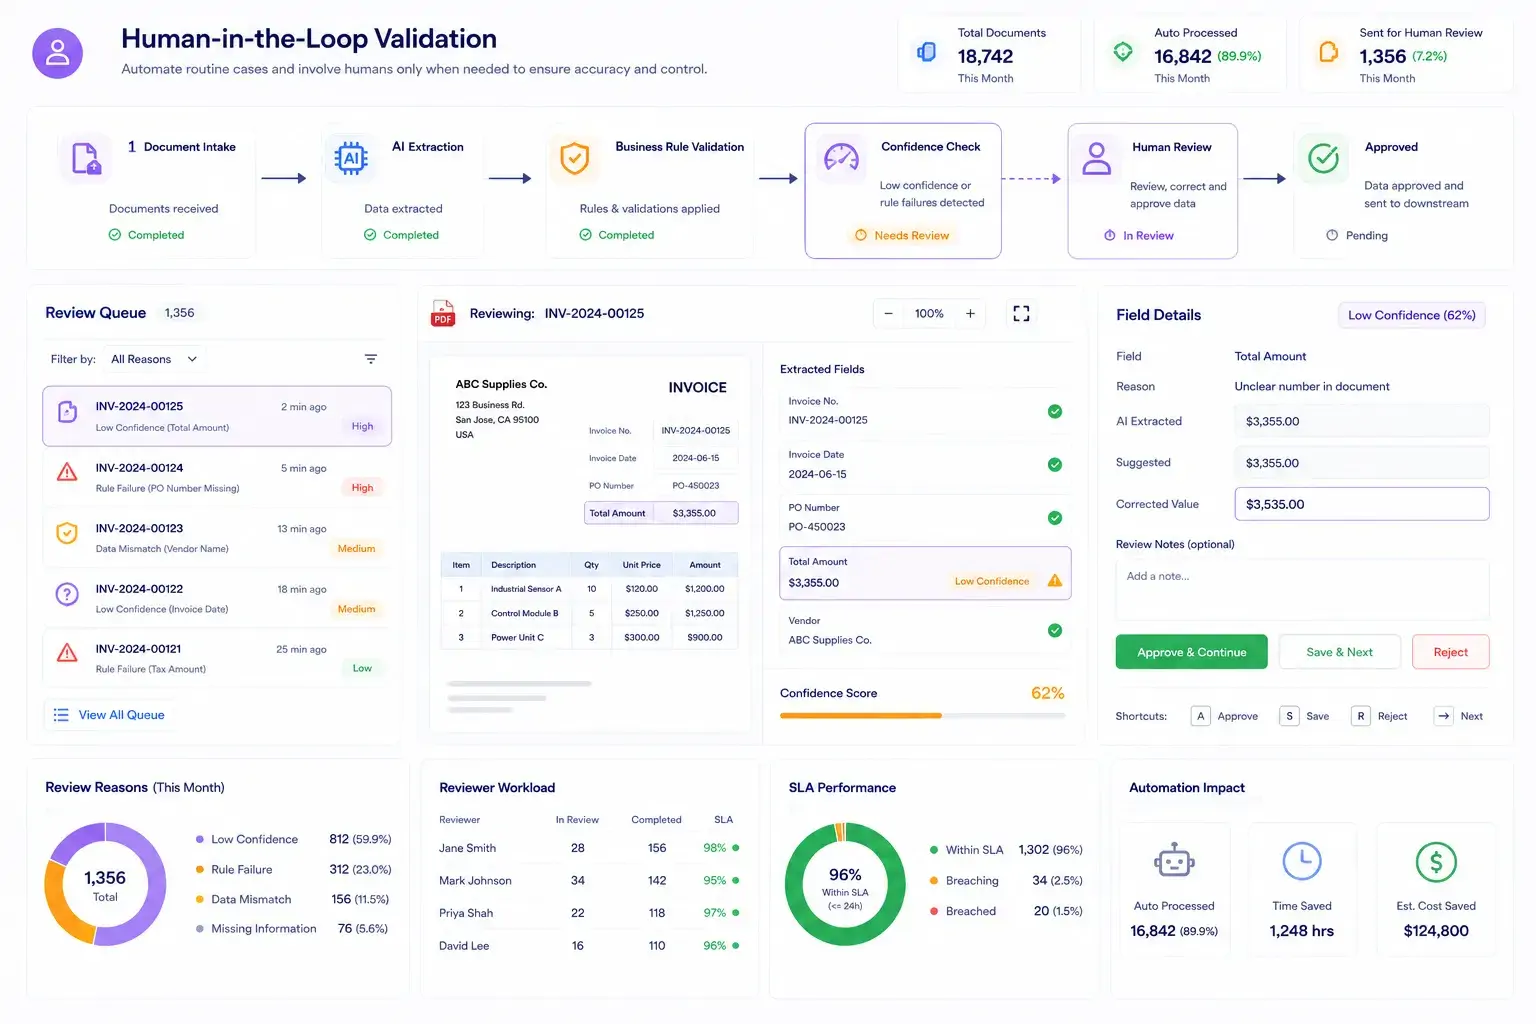Click the R Reject shortcut key
The image size is (1536, 1024).
[x=1360, y=716]
